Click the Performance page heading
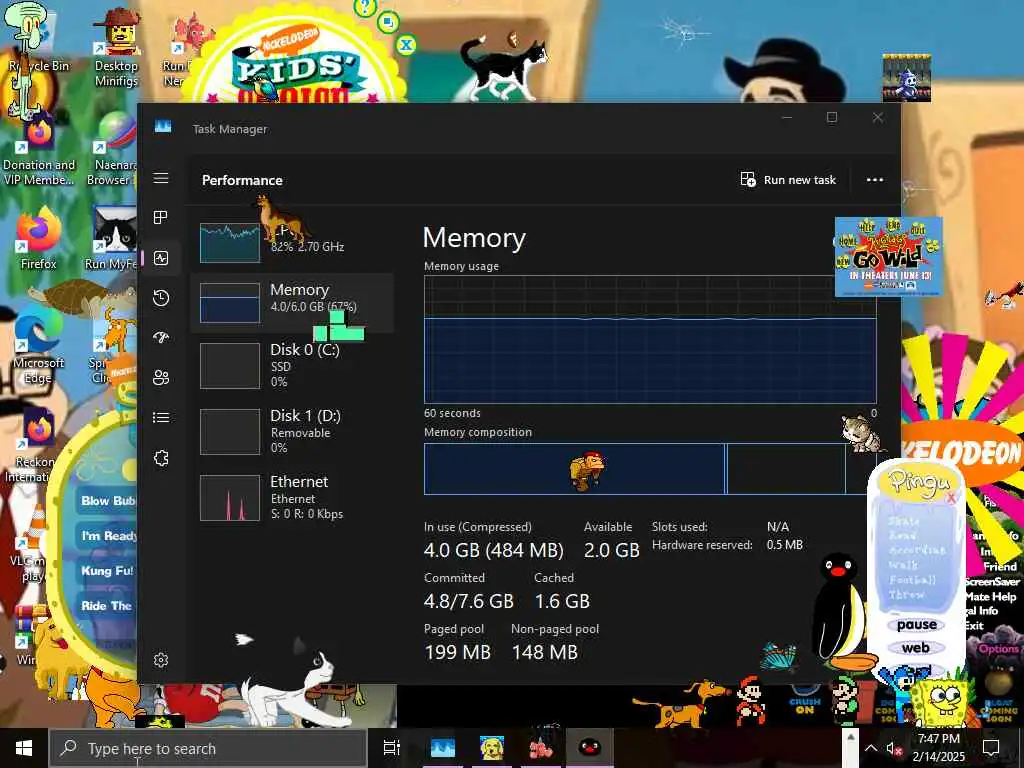This screenshot has width=1024, height=768. 242,180
